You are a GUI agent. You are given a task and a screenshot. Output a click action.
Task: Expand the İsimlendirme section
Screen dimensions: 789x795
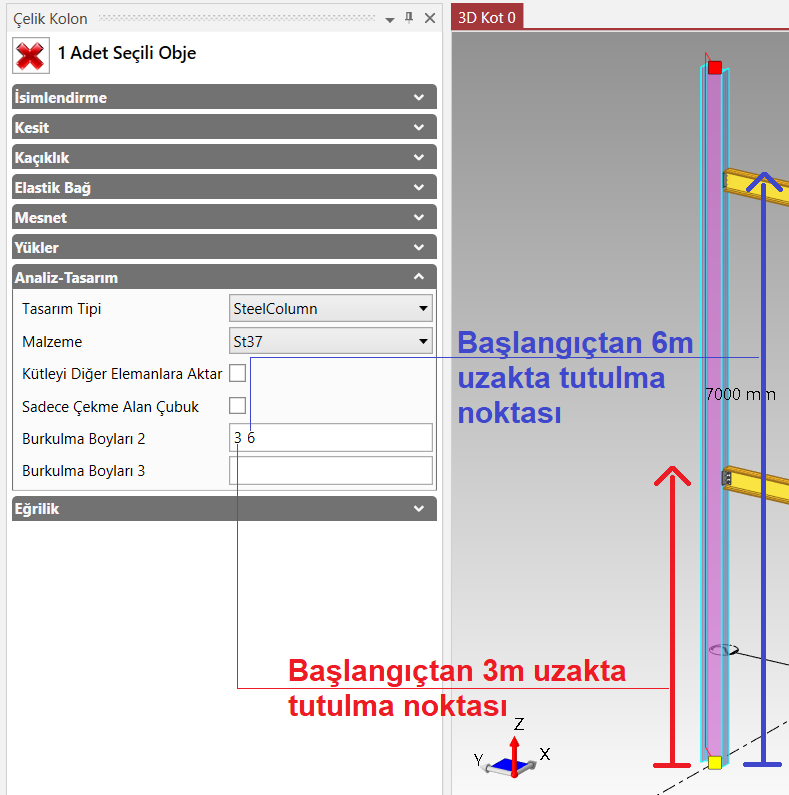(x=224, y=97)
